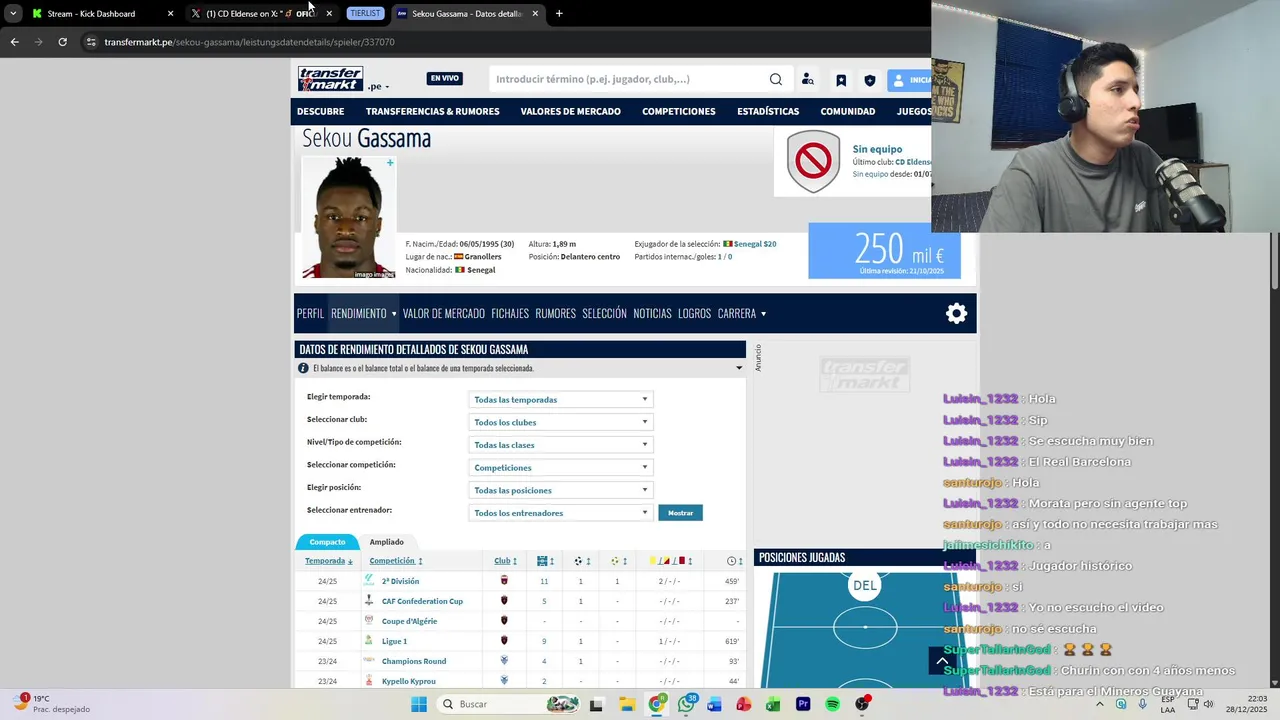Viewport: 1280px width, 720px height.
Task: Open the Kypello Kyprou link
Action: coord(409,681)
